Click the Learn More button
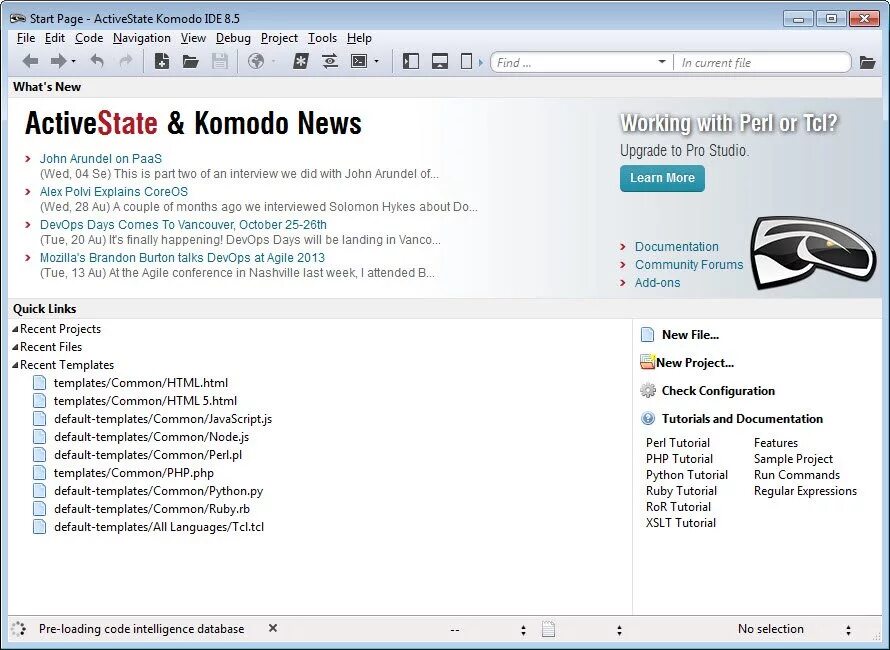Screen dimensions: 890x650 662,178
